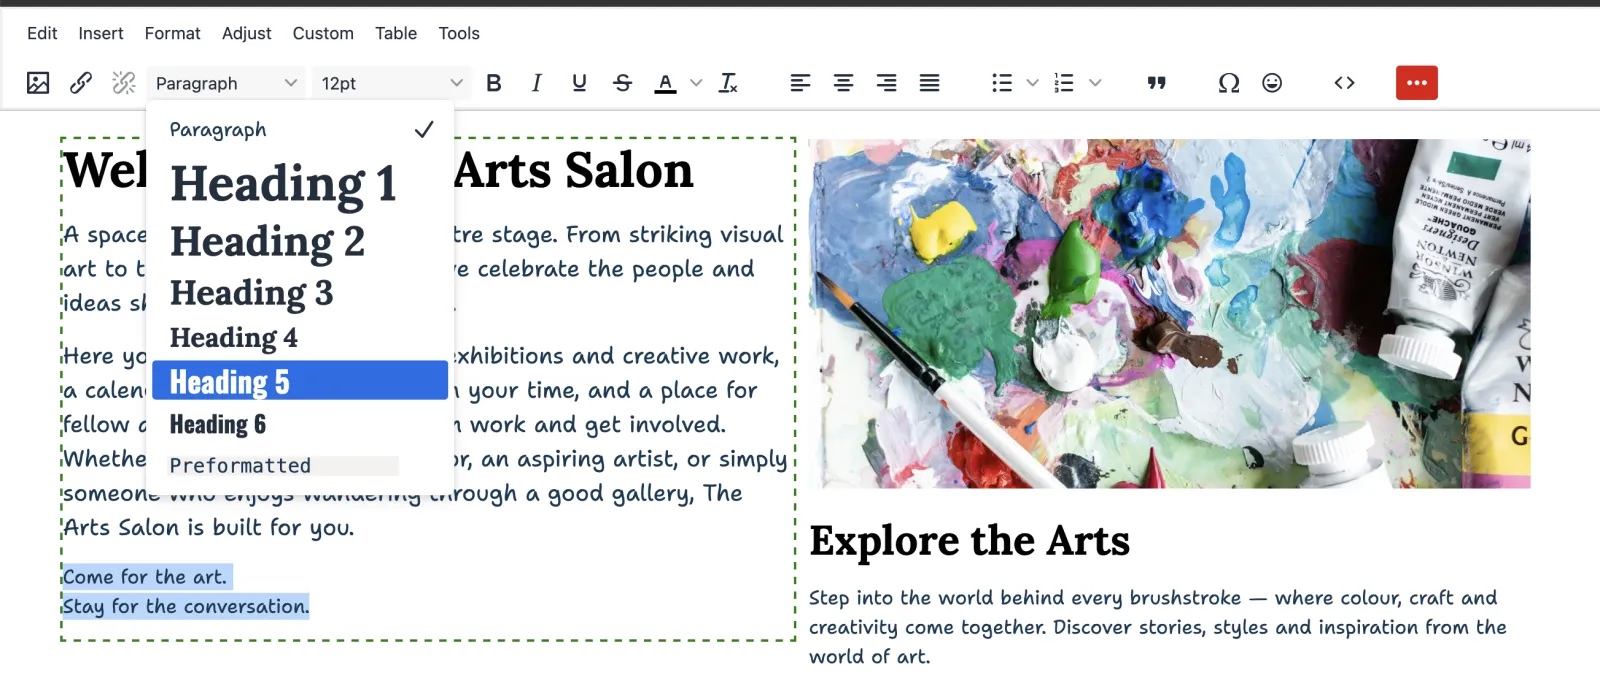The width and height of the screenshot is (1600, 700).
Task: Open the Table menu
Action: point(396,33)
